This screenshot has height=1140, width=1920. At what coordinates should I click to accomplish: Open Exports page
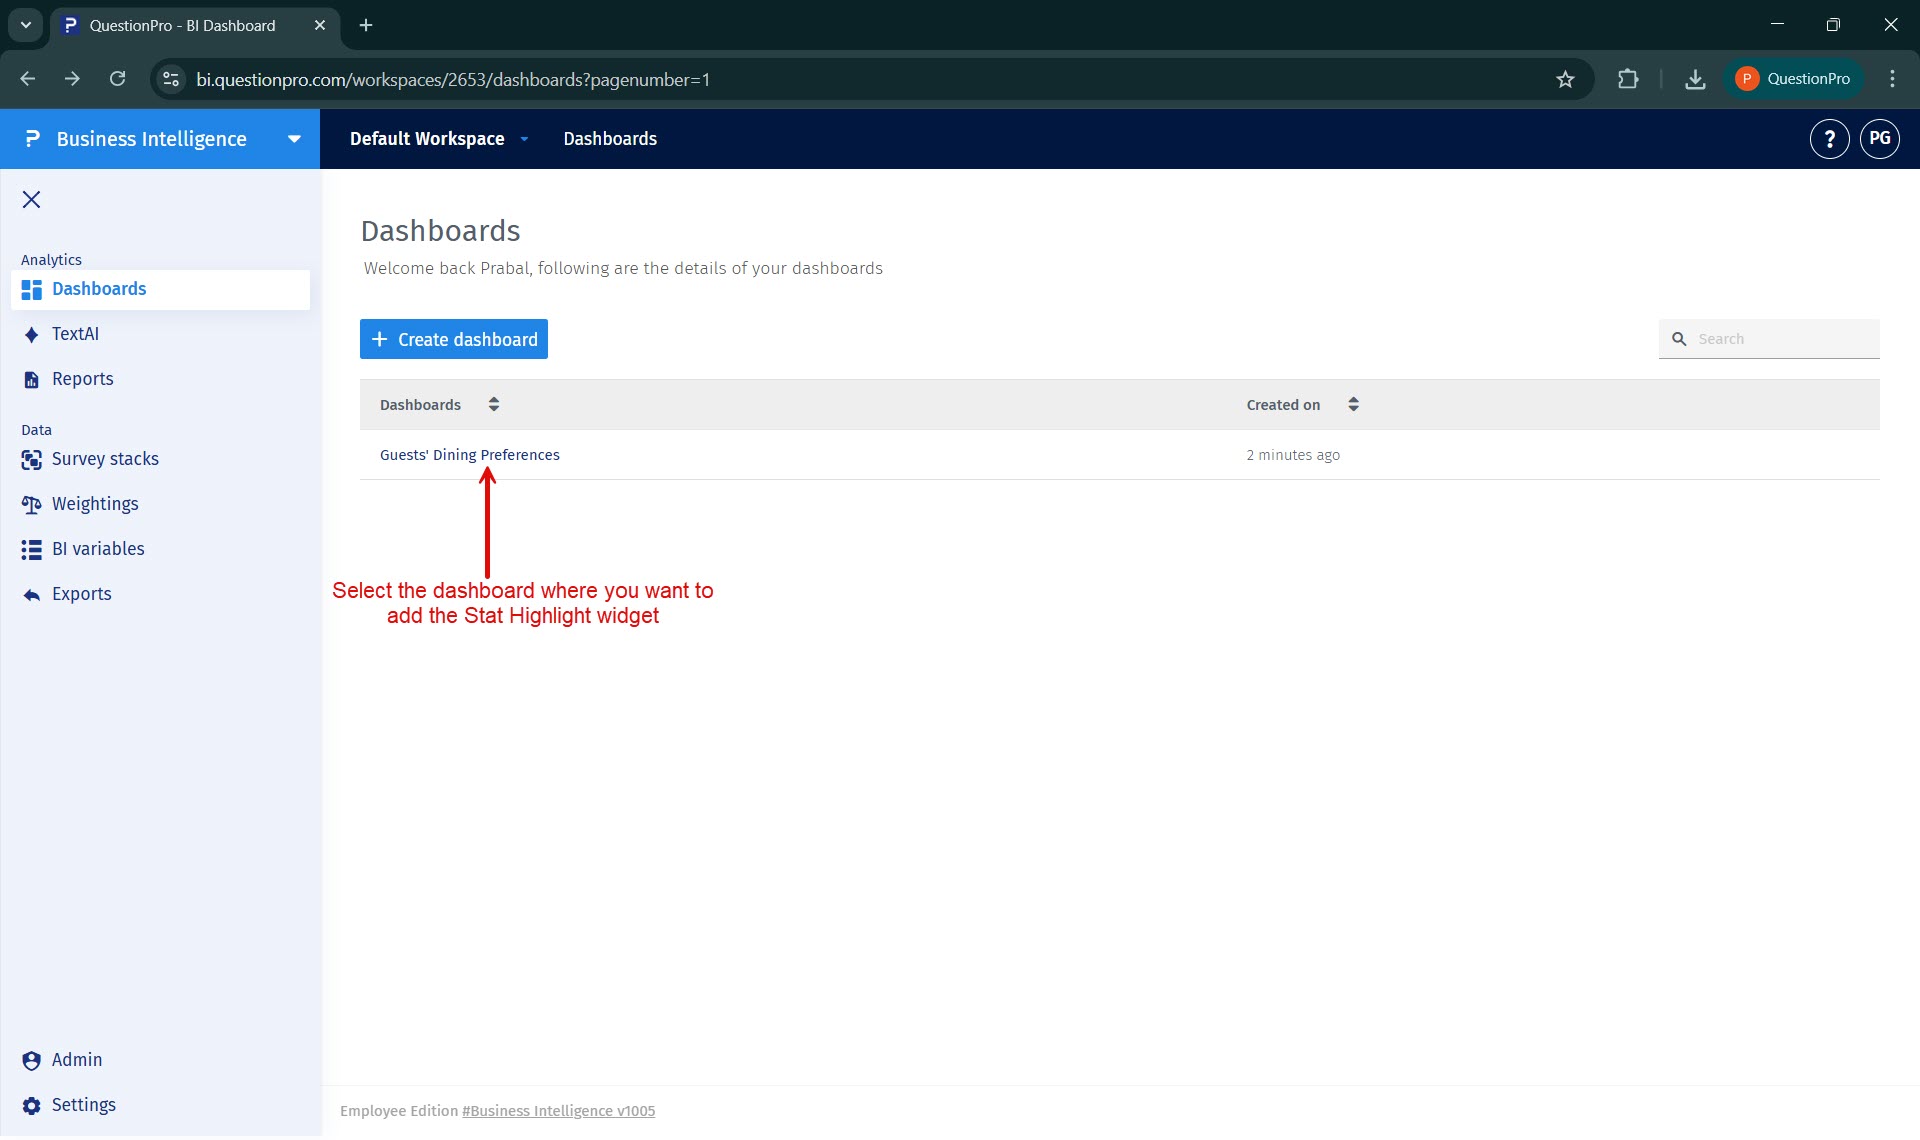tap(81, 594)
